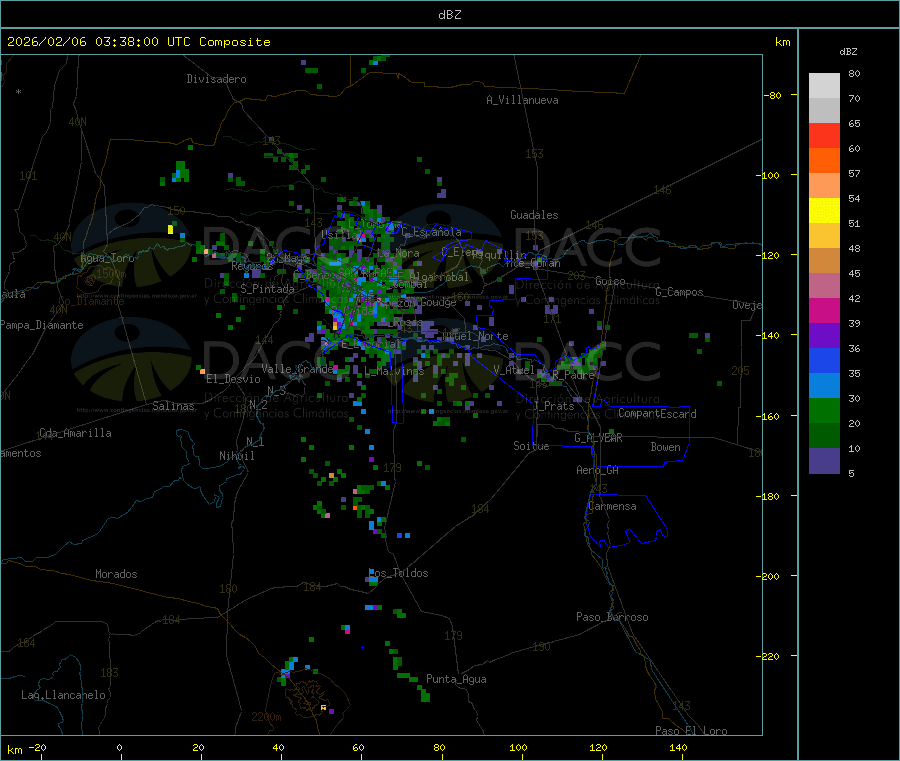Select the dark green 20 dBZ swatch
Image resolution: width=900 pixels, height=761 pixels.
tap(824, 436)
